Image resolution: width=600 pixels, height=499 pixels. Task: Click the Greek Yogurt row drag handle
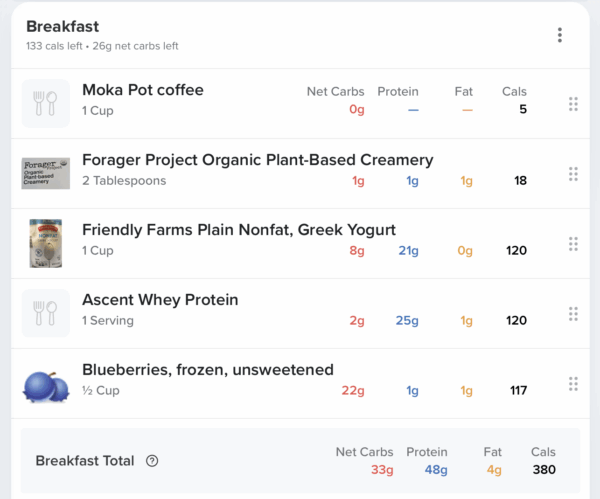tap(573, 244)
